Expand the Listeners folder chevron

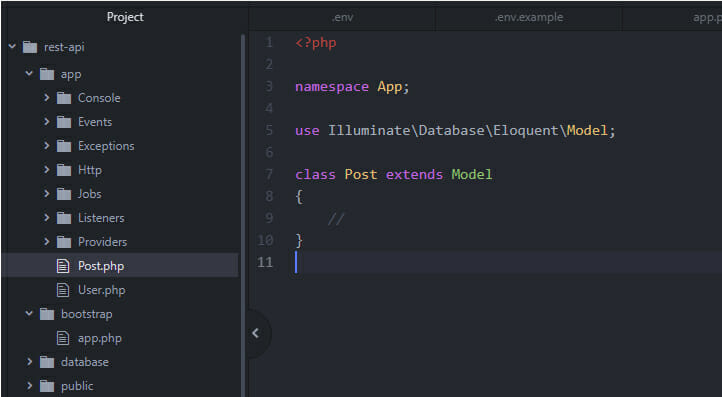click(47, 217)
